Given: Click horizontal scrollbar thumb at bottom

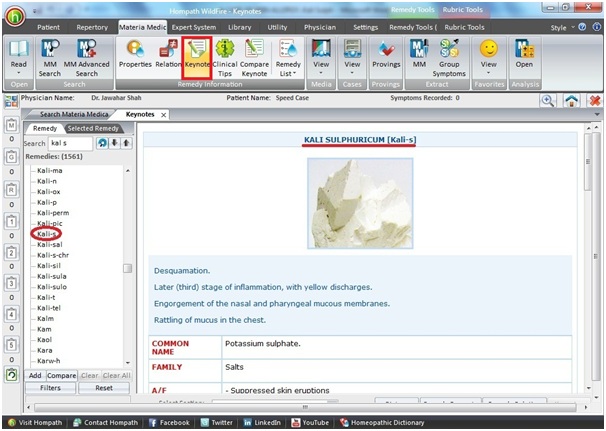Looking at the screenshot, I should tap(305, 407).
